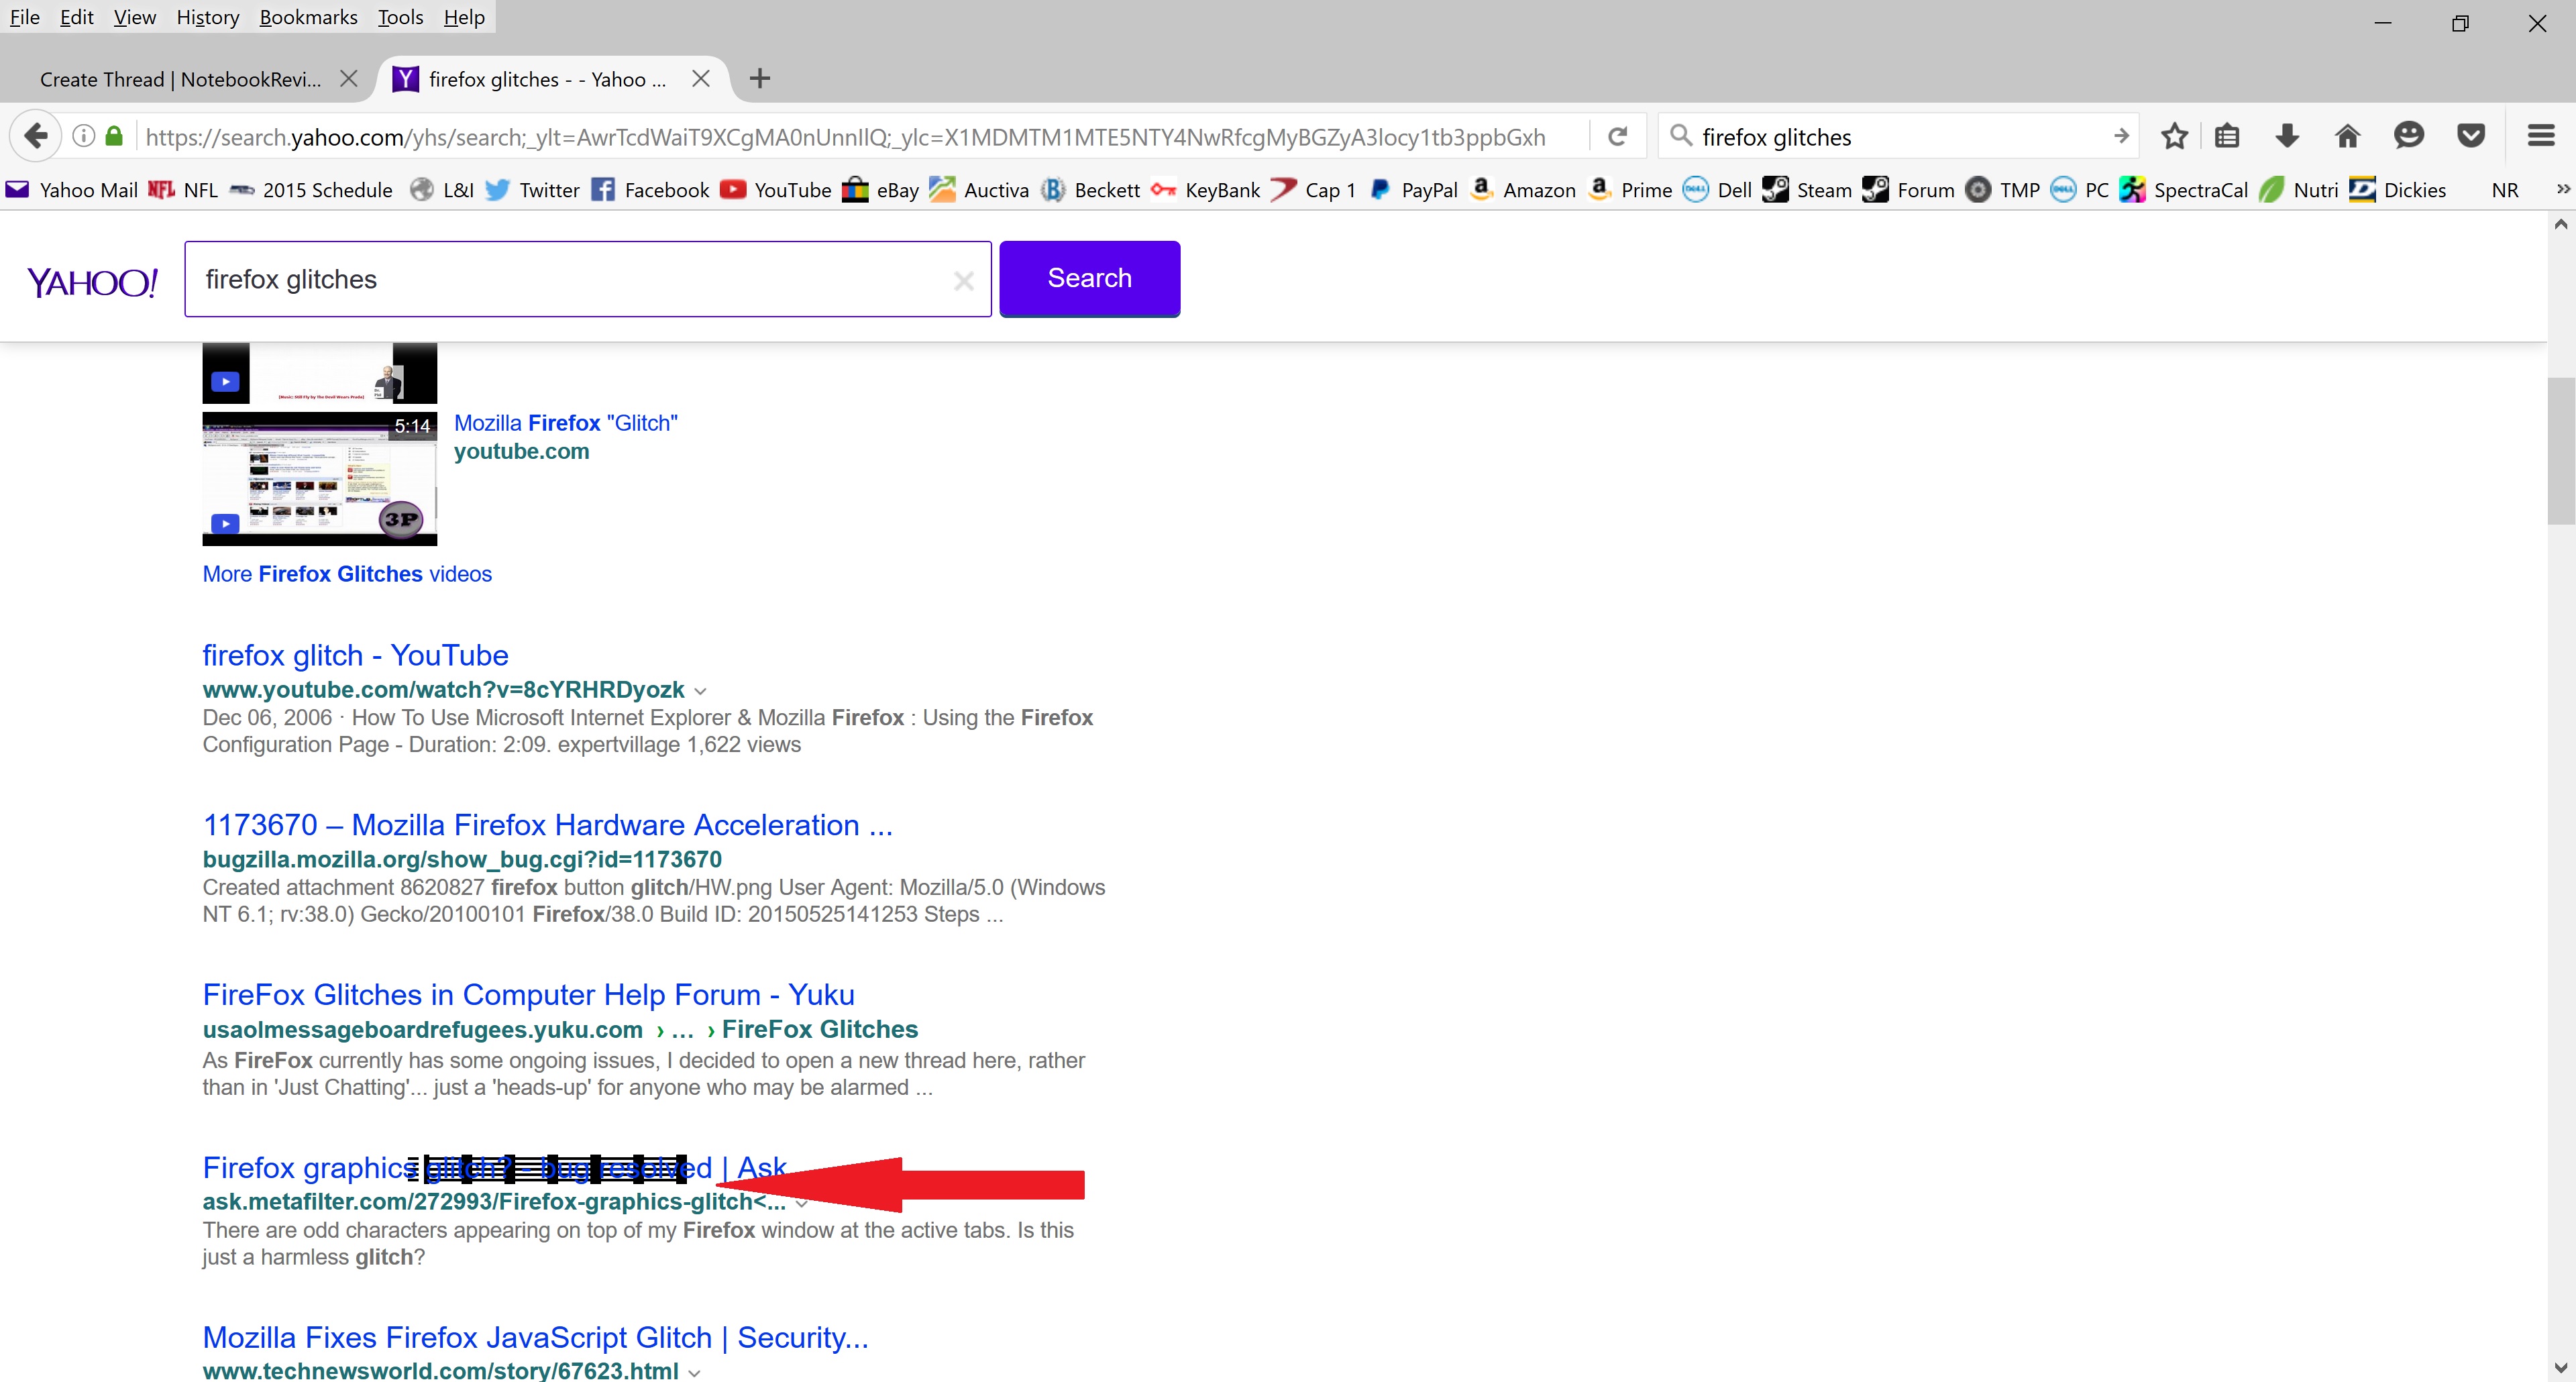The image size is (2576, 1382).
Task: Open the Beckett bookmark
Action: pos(1090,190)
